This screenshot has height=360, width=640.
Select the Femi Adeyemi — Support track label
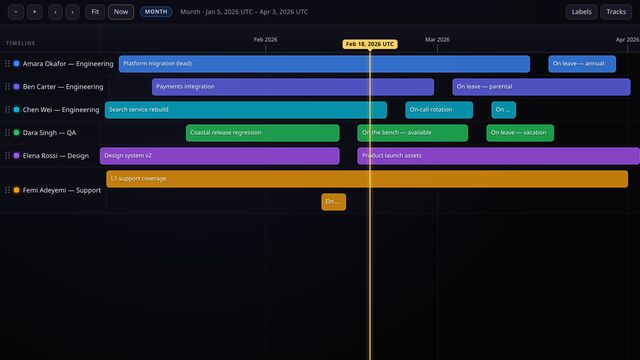click(62, 190)
